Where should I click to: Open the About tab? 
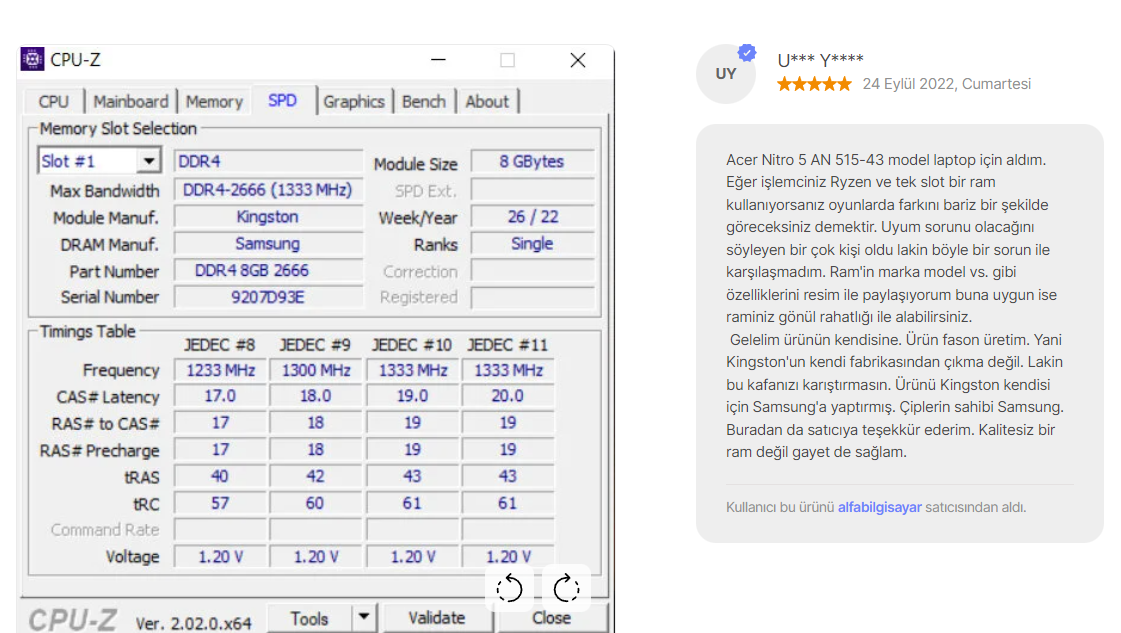point(487,102)
